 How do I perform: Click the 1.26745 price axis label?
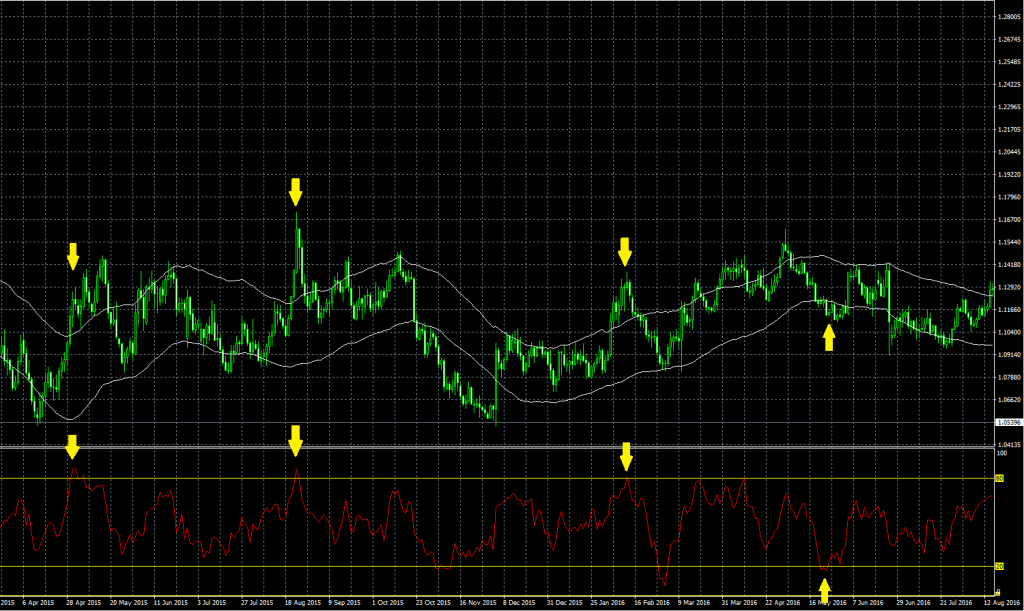[x=1010, y=40]
